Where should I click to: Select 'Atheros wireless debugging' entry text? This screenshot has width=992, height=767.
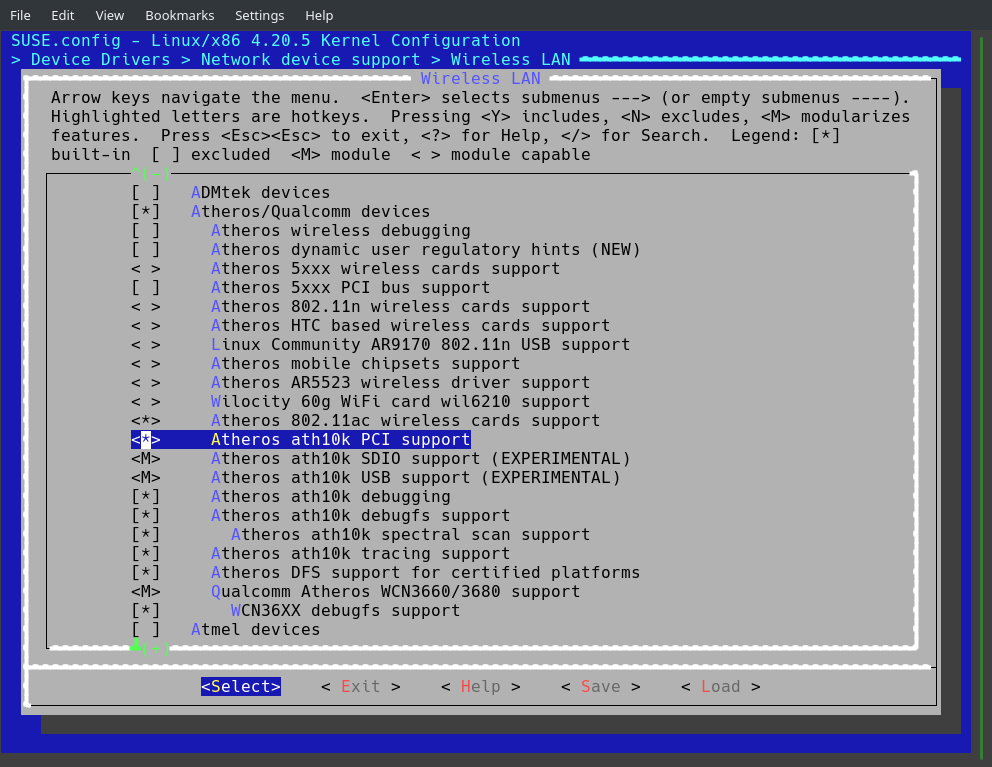[341, 230]
